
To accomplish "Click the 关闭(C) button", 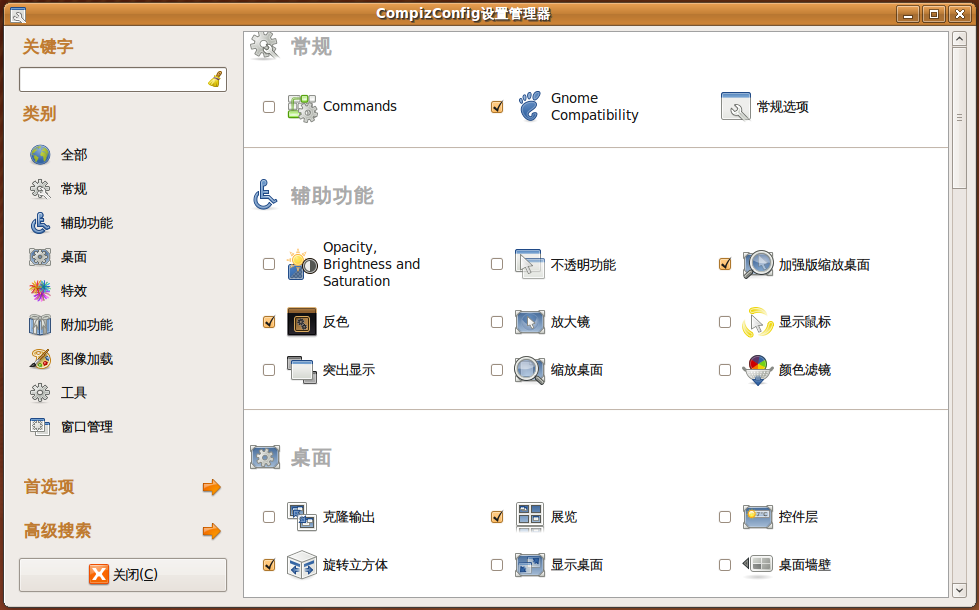I will pos(123,574).
